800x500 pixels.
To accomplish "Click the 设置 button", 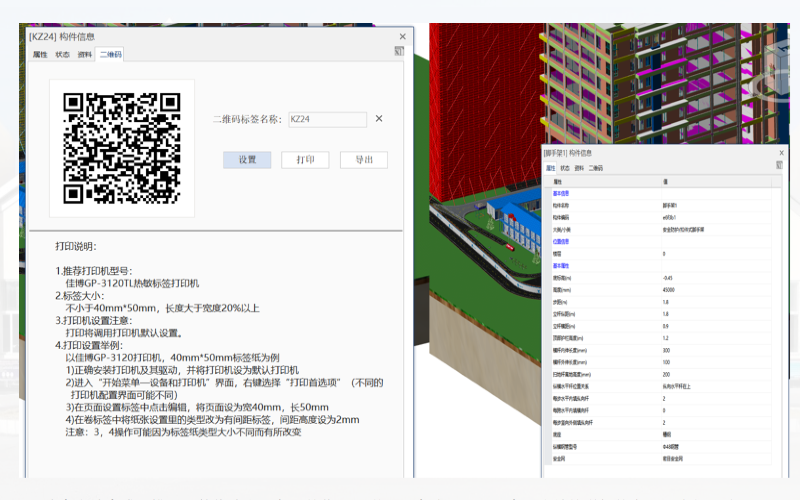I will click(247, 160).
